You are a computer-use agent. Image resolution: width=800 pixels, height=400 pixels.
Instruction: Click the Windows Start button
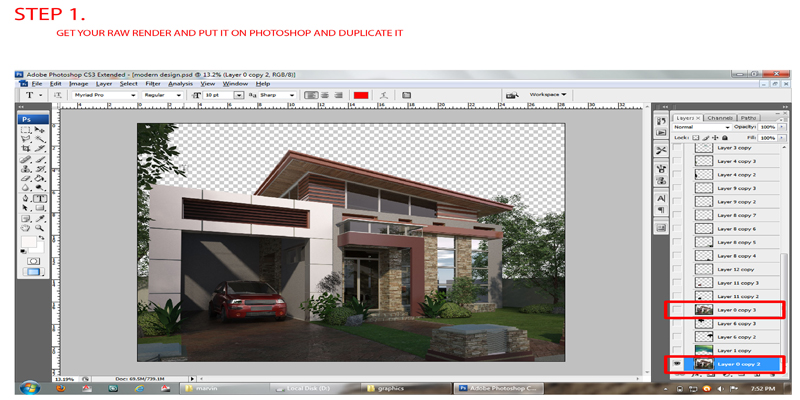[x=27, y=387]
